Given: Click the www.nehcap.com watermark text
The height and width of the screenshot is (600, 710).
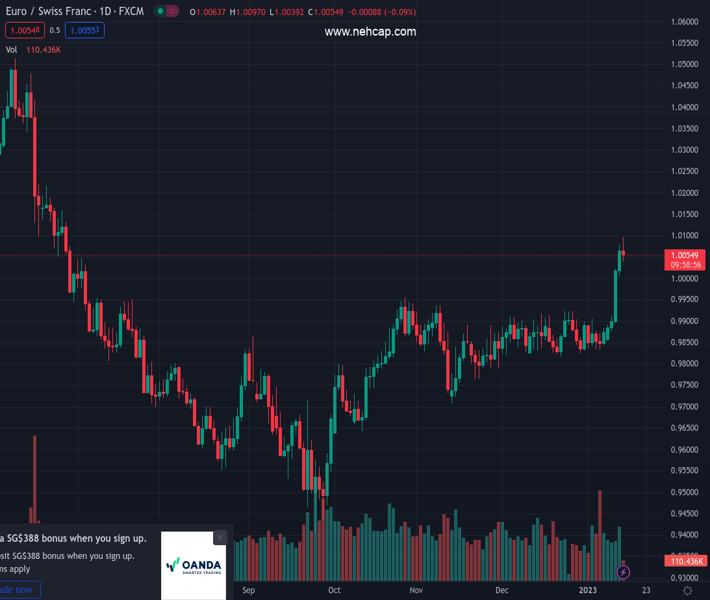Looking at the screenshot, I should [370, 32].
